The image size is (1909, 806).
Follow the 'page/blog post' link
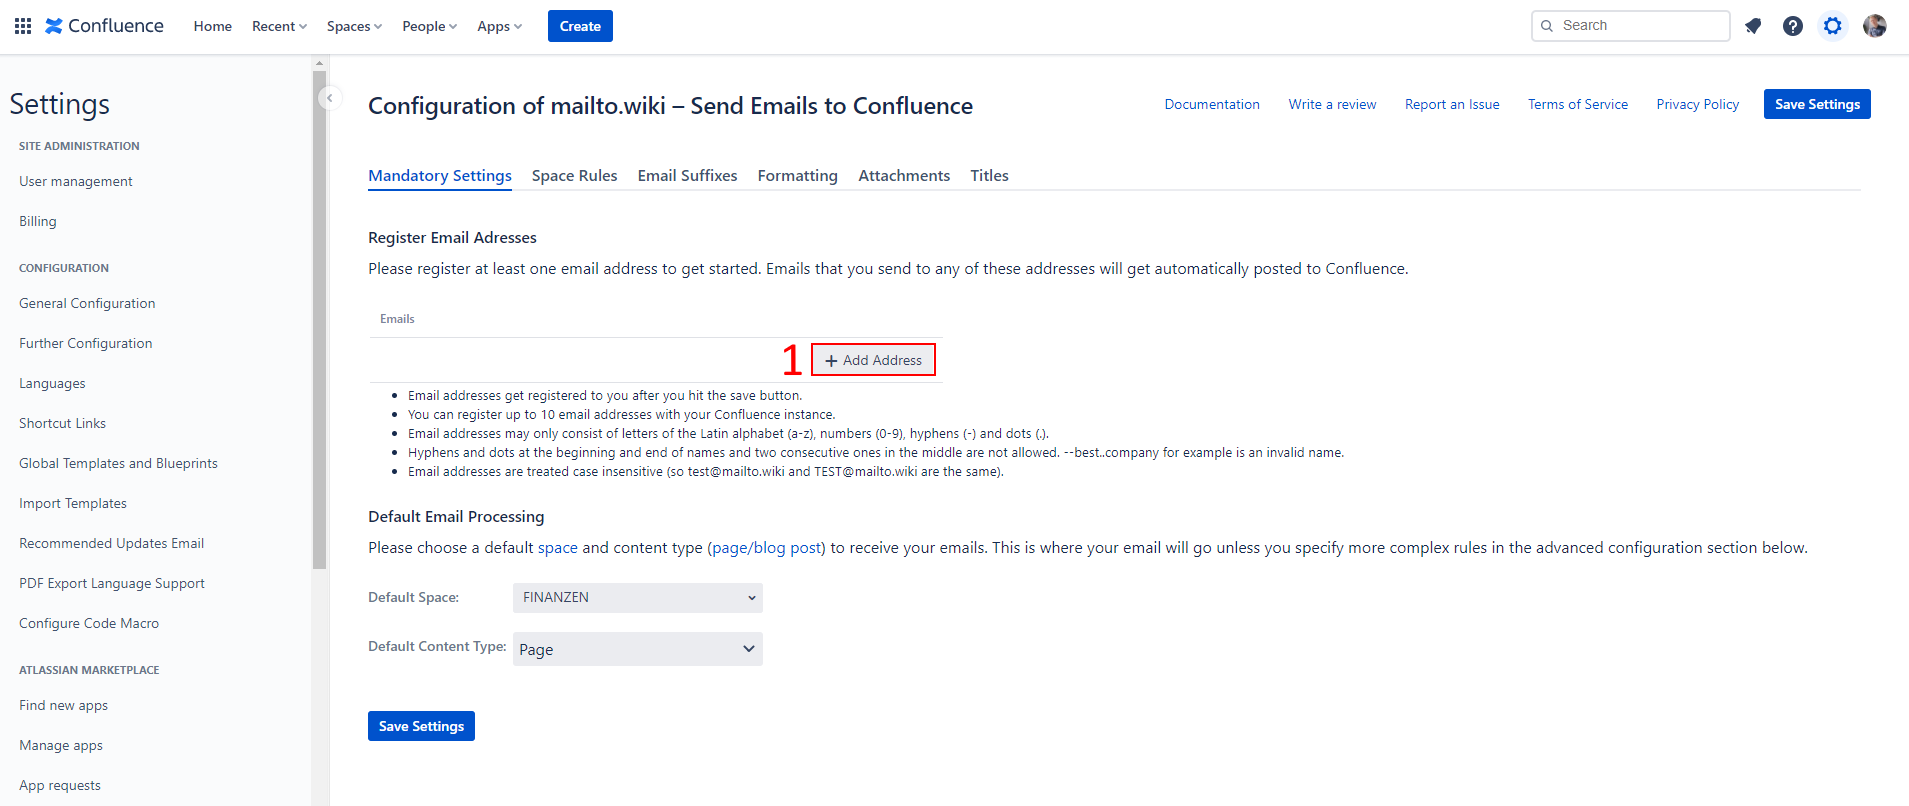[x=767, y=548]
